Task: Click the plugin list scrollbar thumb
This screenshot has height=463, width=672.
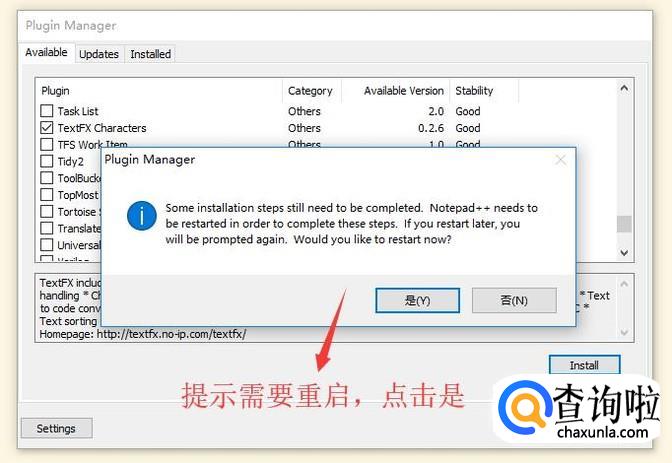Action: click(x=624, y=224)
